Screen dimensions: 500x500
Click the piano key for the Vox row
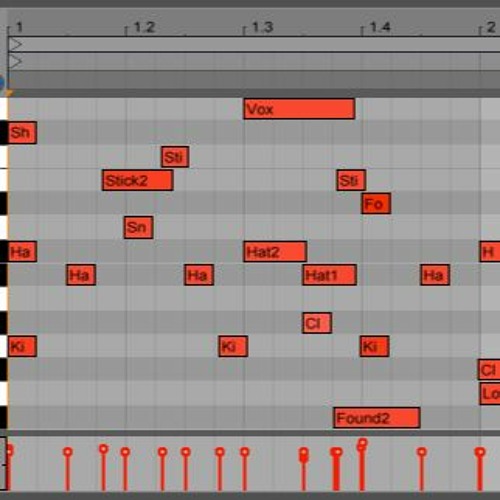[4, 109]
